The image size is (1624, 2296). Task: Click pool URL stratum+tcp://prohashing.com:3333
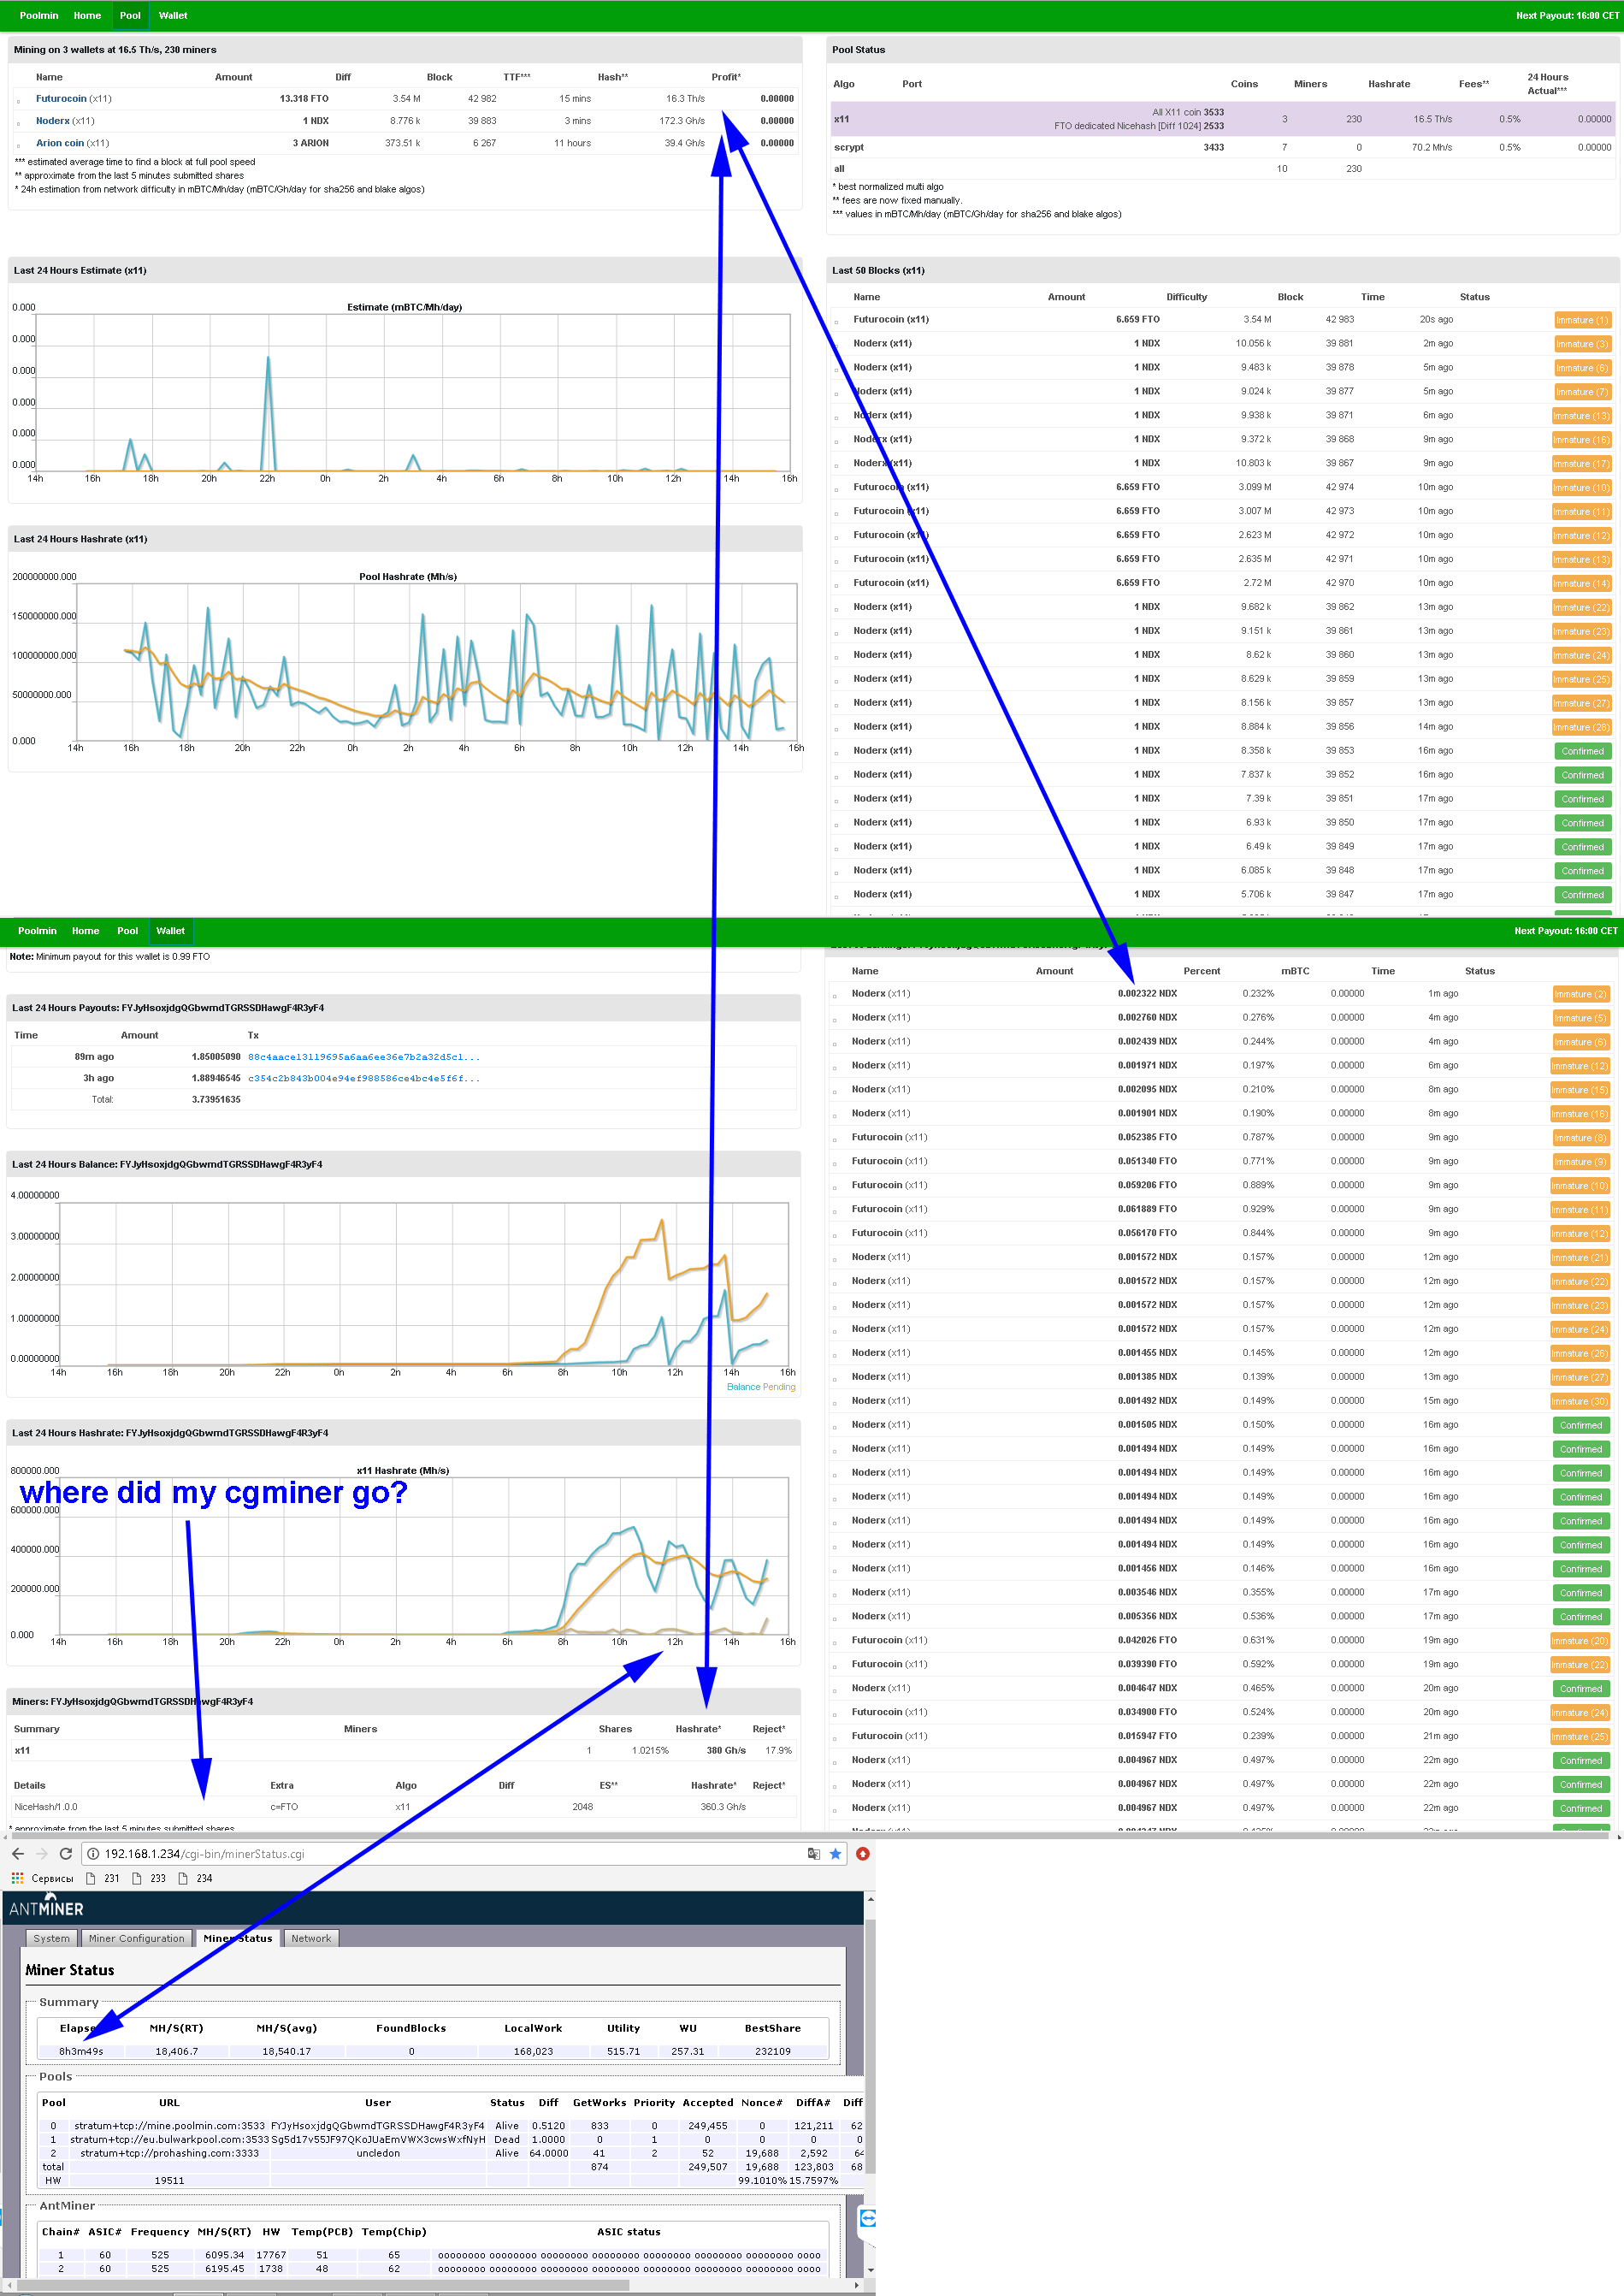pyautogui.click(x=170, y=2154)
